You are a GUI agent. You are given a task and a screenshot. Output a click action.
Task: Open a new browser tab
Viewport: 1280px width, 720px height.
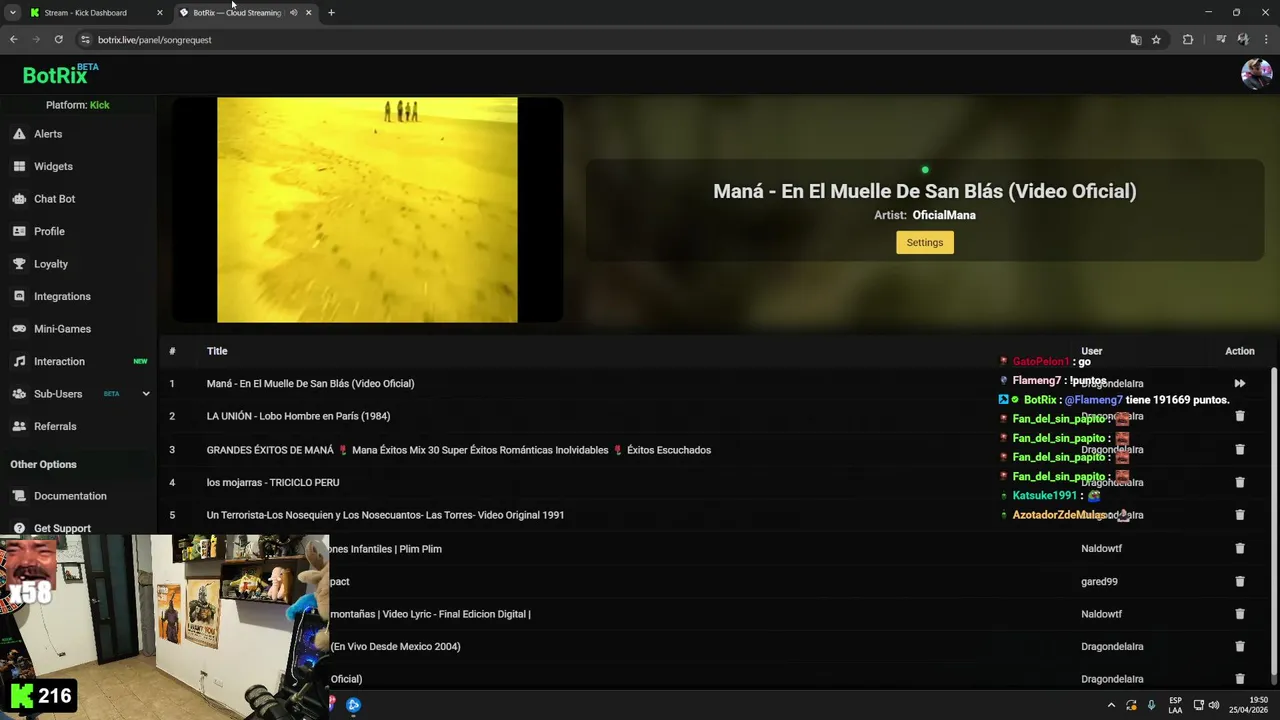click(x=331, y=13)
